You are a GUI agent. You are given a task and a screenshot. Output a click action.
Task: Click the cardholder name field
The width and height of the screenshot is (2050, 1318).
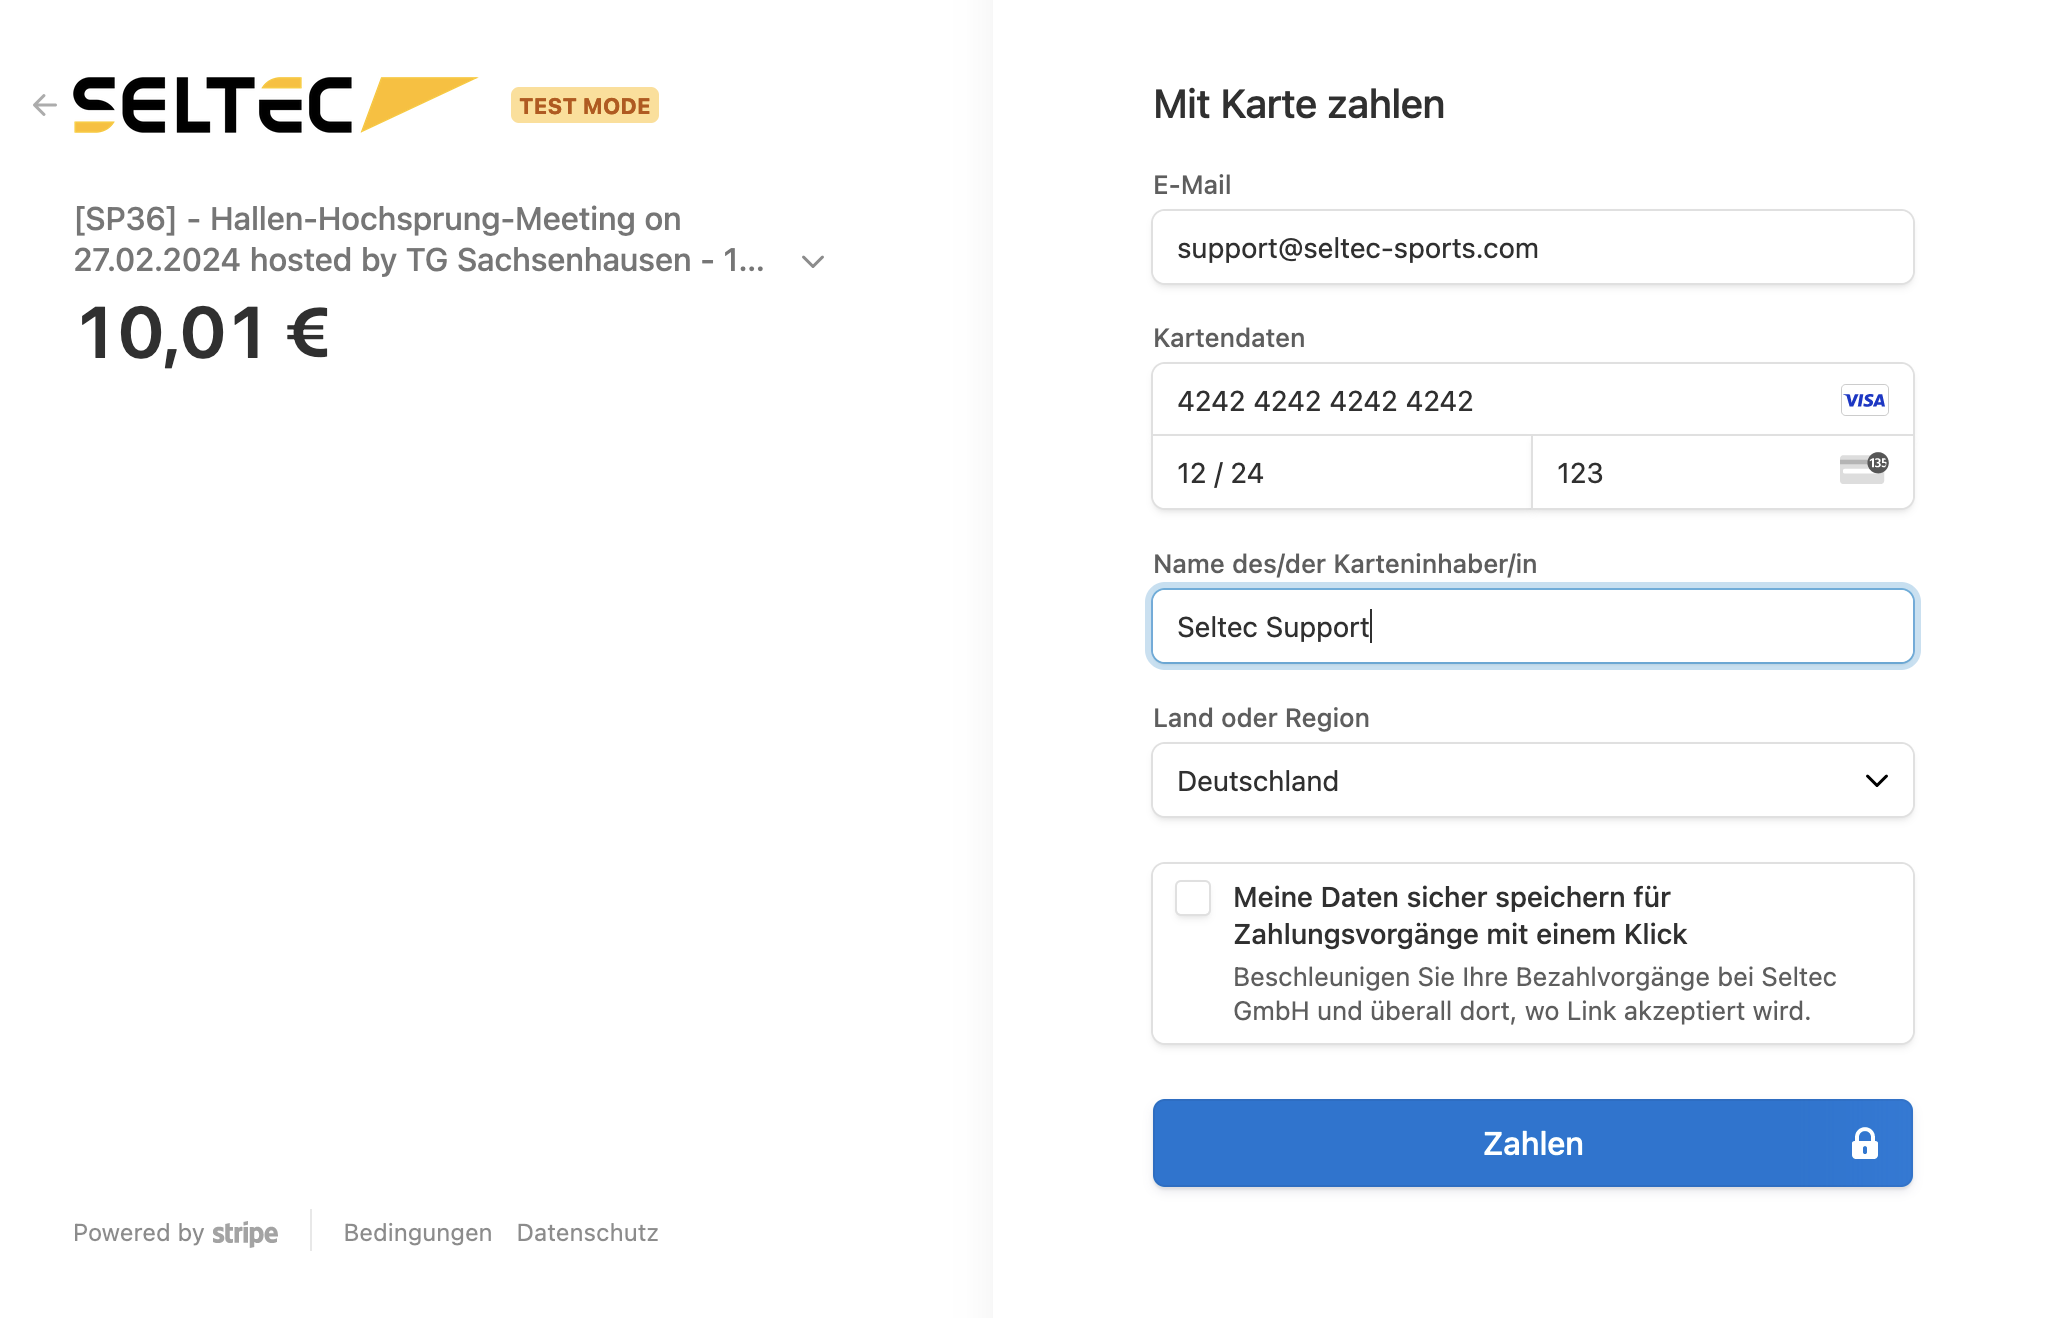click(x=1532, y=627)
